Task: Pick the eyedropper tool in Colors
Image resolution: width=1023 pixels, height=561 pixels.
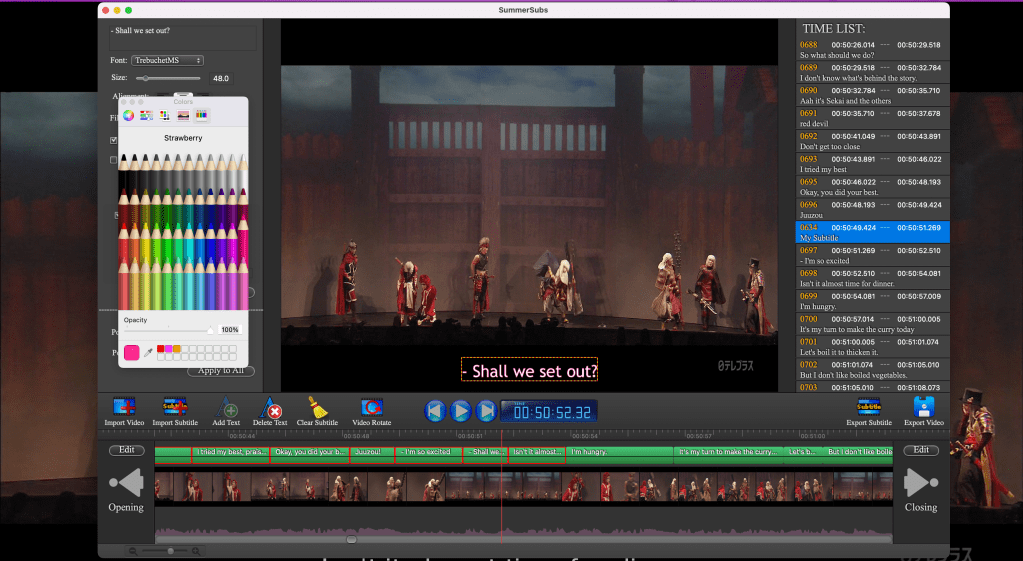Action: coord(148,352)
